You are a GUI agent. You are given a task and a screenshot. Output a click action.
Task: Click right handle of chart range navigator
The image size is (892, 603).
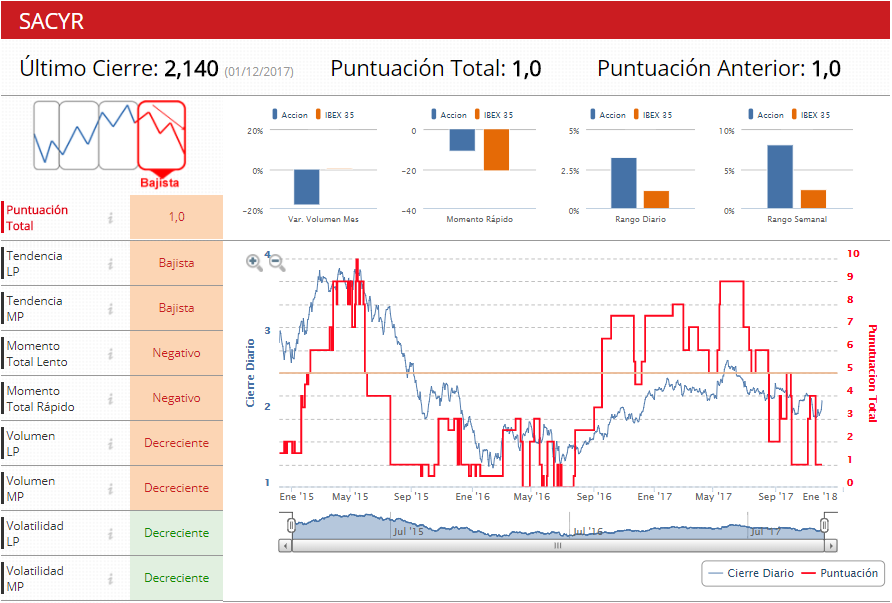tap(824, 524)
